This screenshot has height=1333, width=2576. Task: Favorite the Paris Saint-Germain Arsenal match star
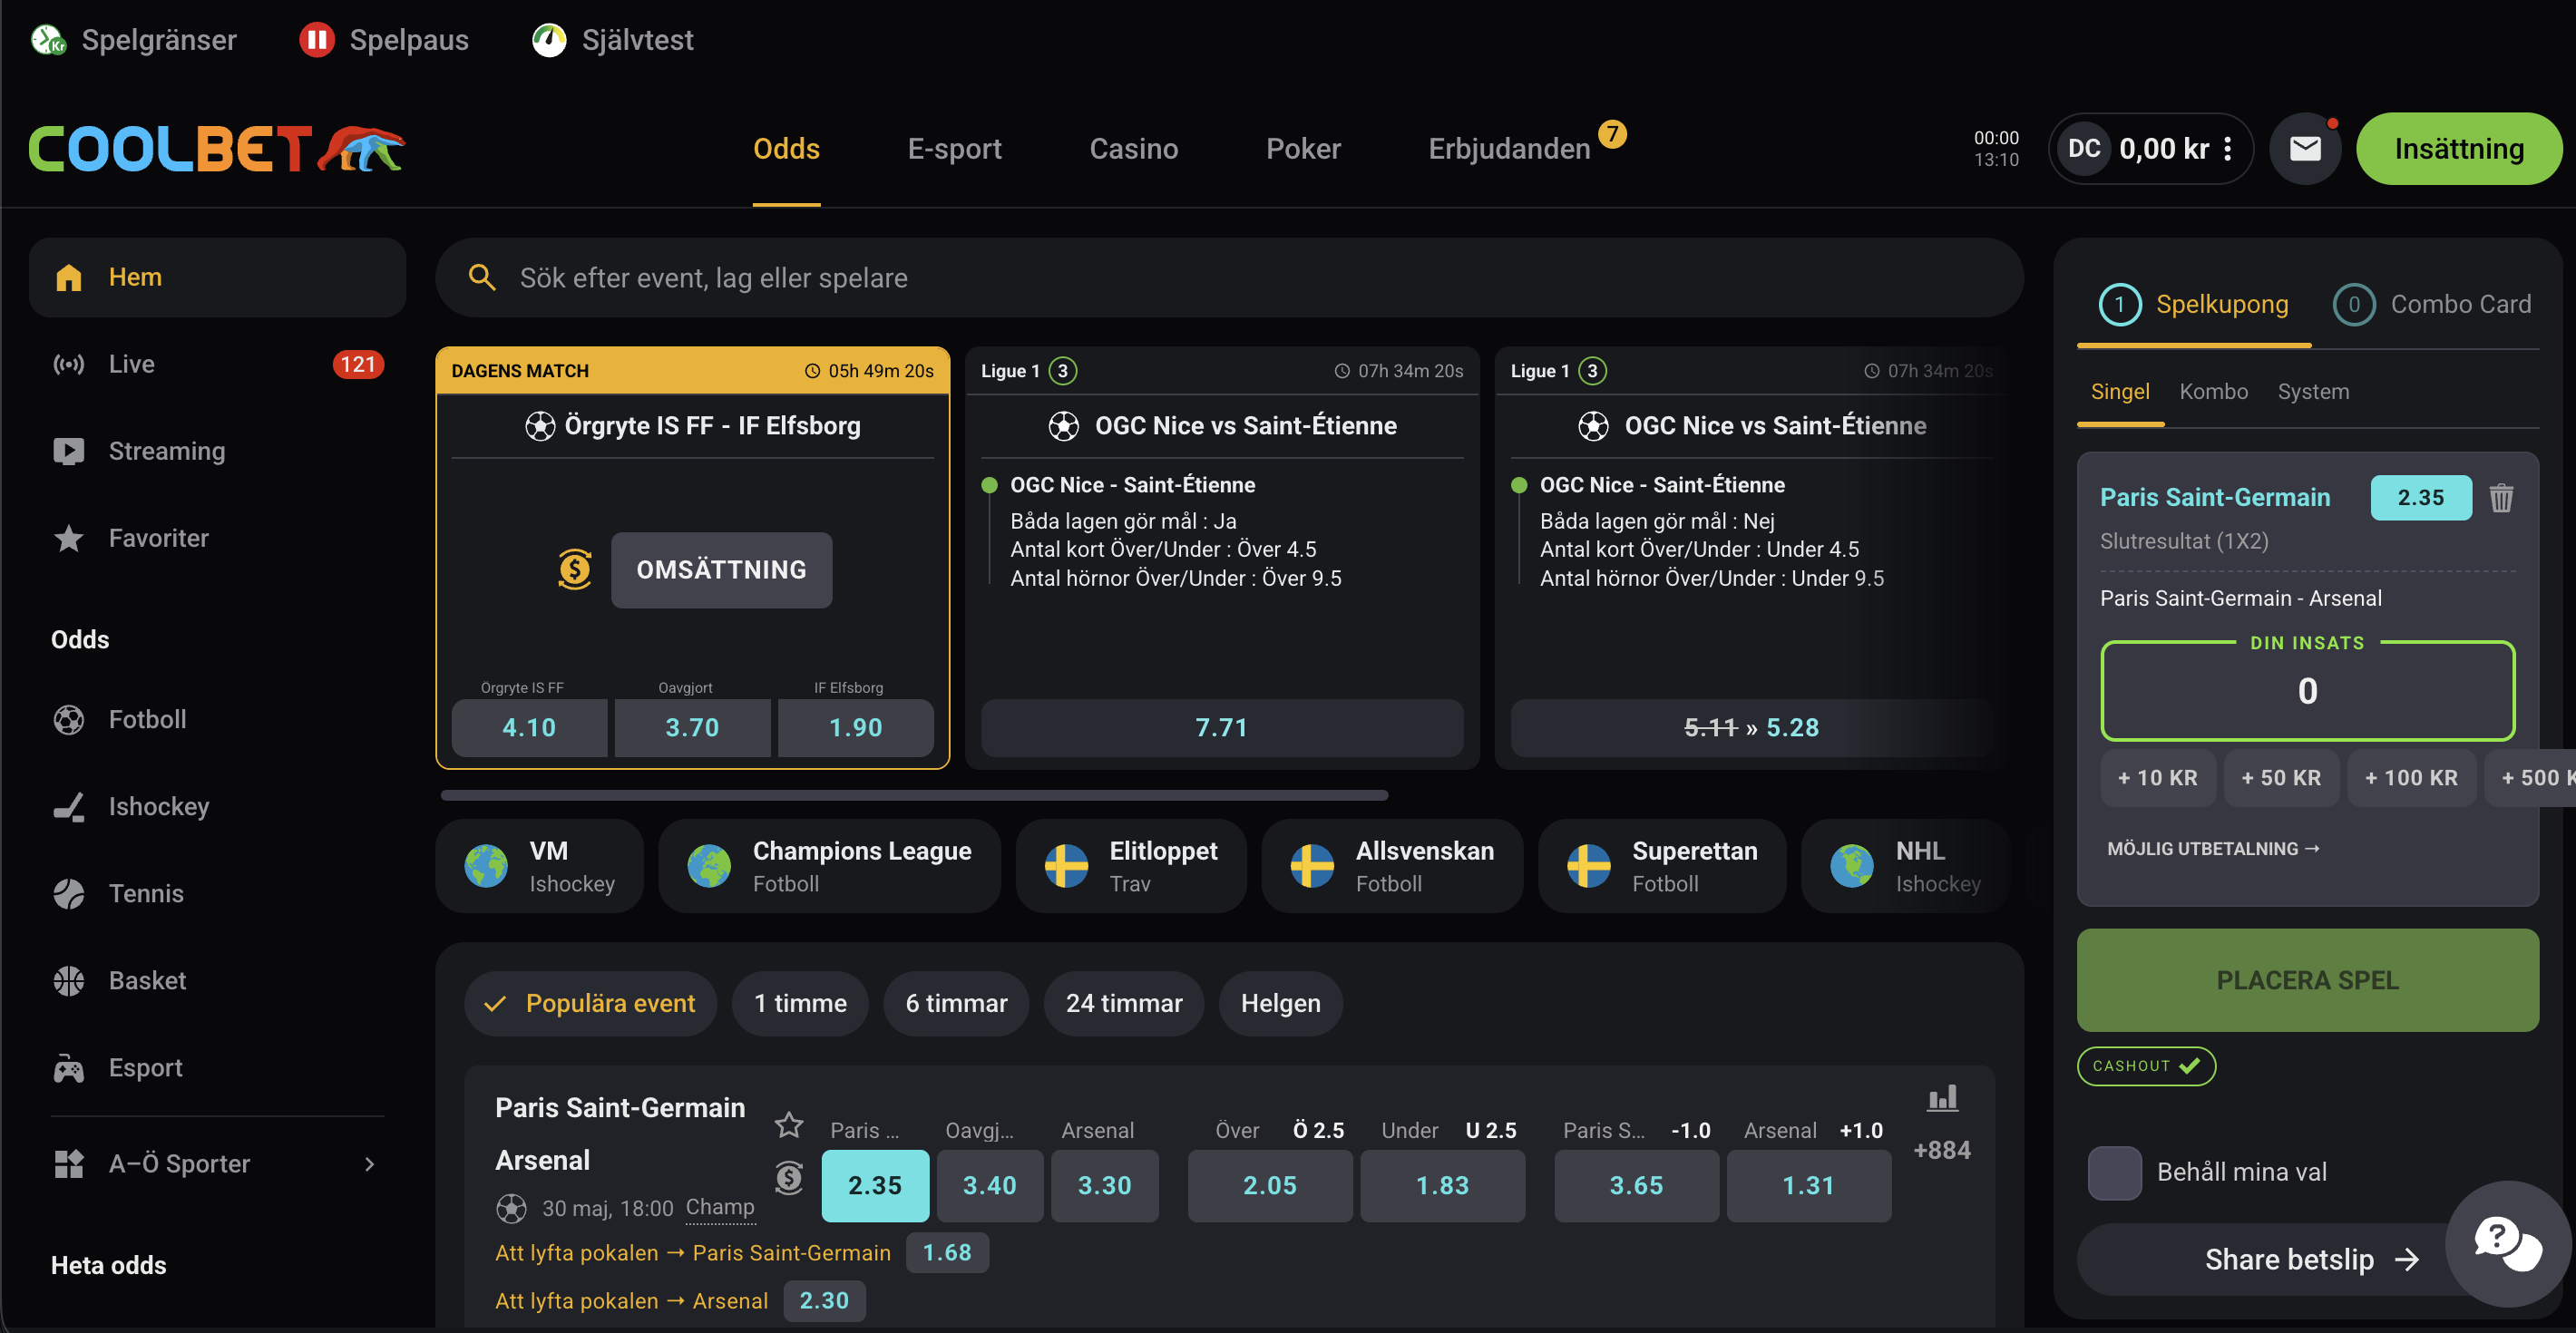pos(789,1125)
